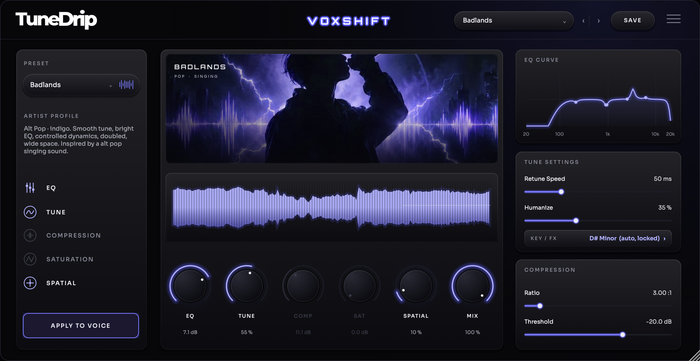Select the COMPRESSION section label
The width and height of the screenshot is (700, 361).
point(74,236)
